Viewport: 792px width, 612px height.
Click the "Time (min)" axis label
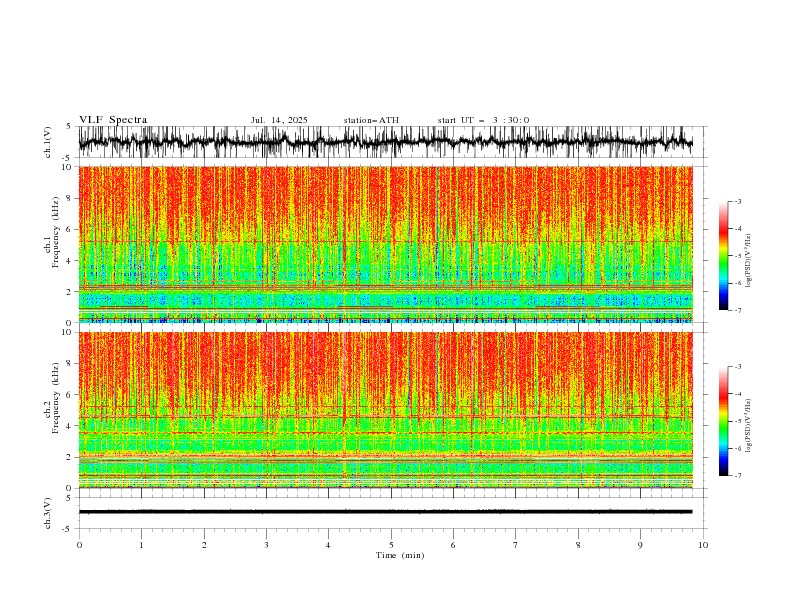[400, 555]
